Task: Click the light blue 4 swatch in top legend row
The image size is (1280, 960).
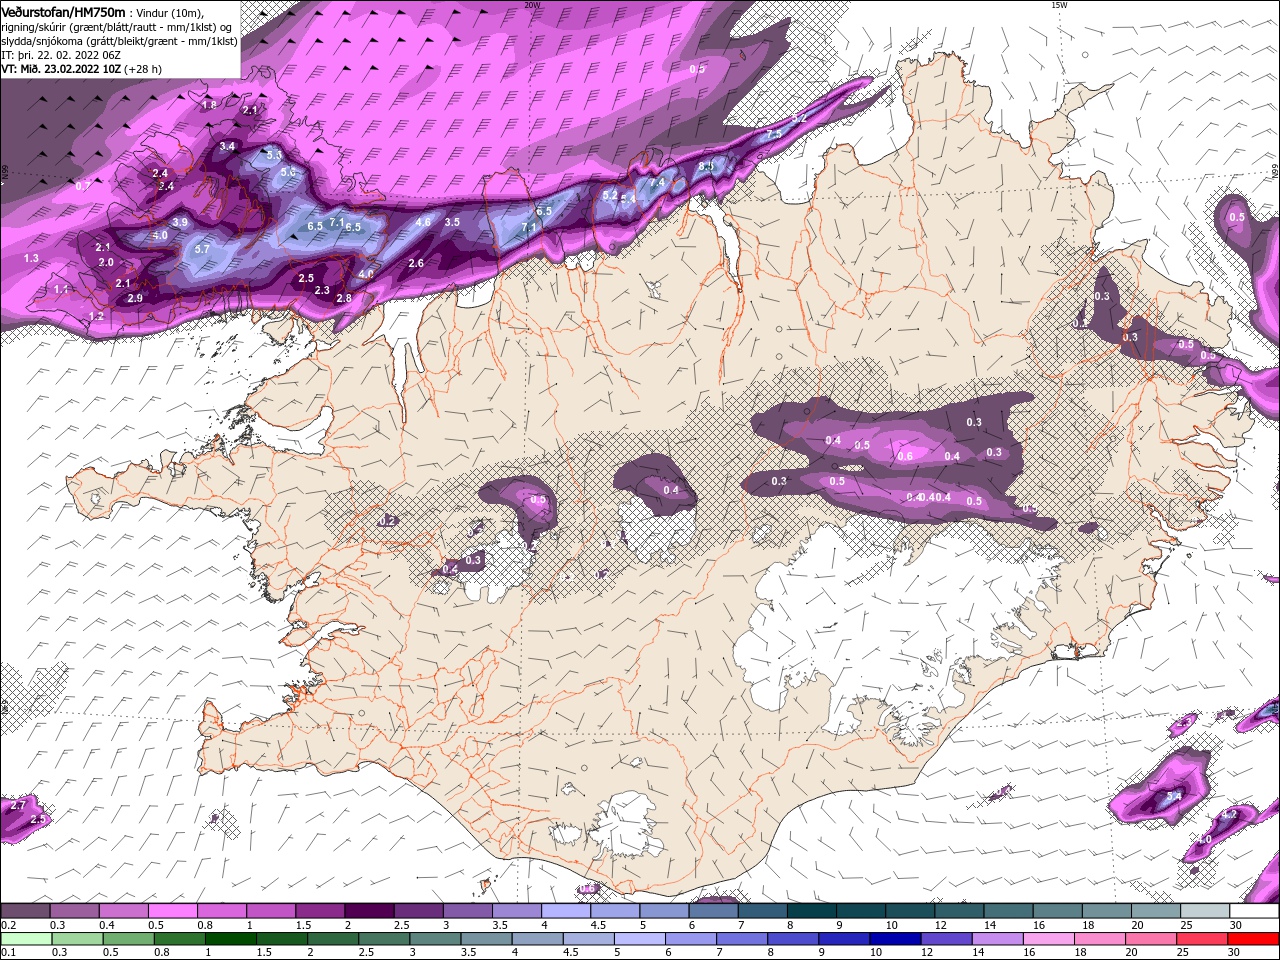Action: pos(566,911)
